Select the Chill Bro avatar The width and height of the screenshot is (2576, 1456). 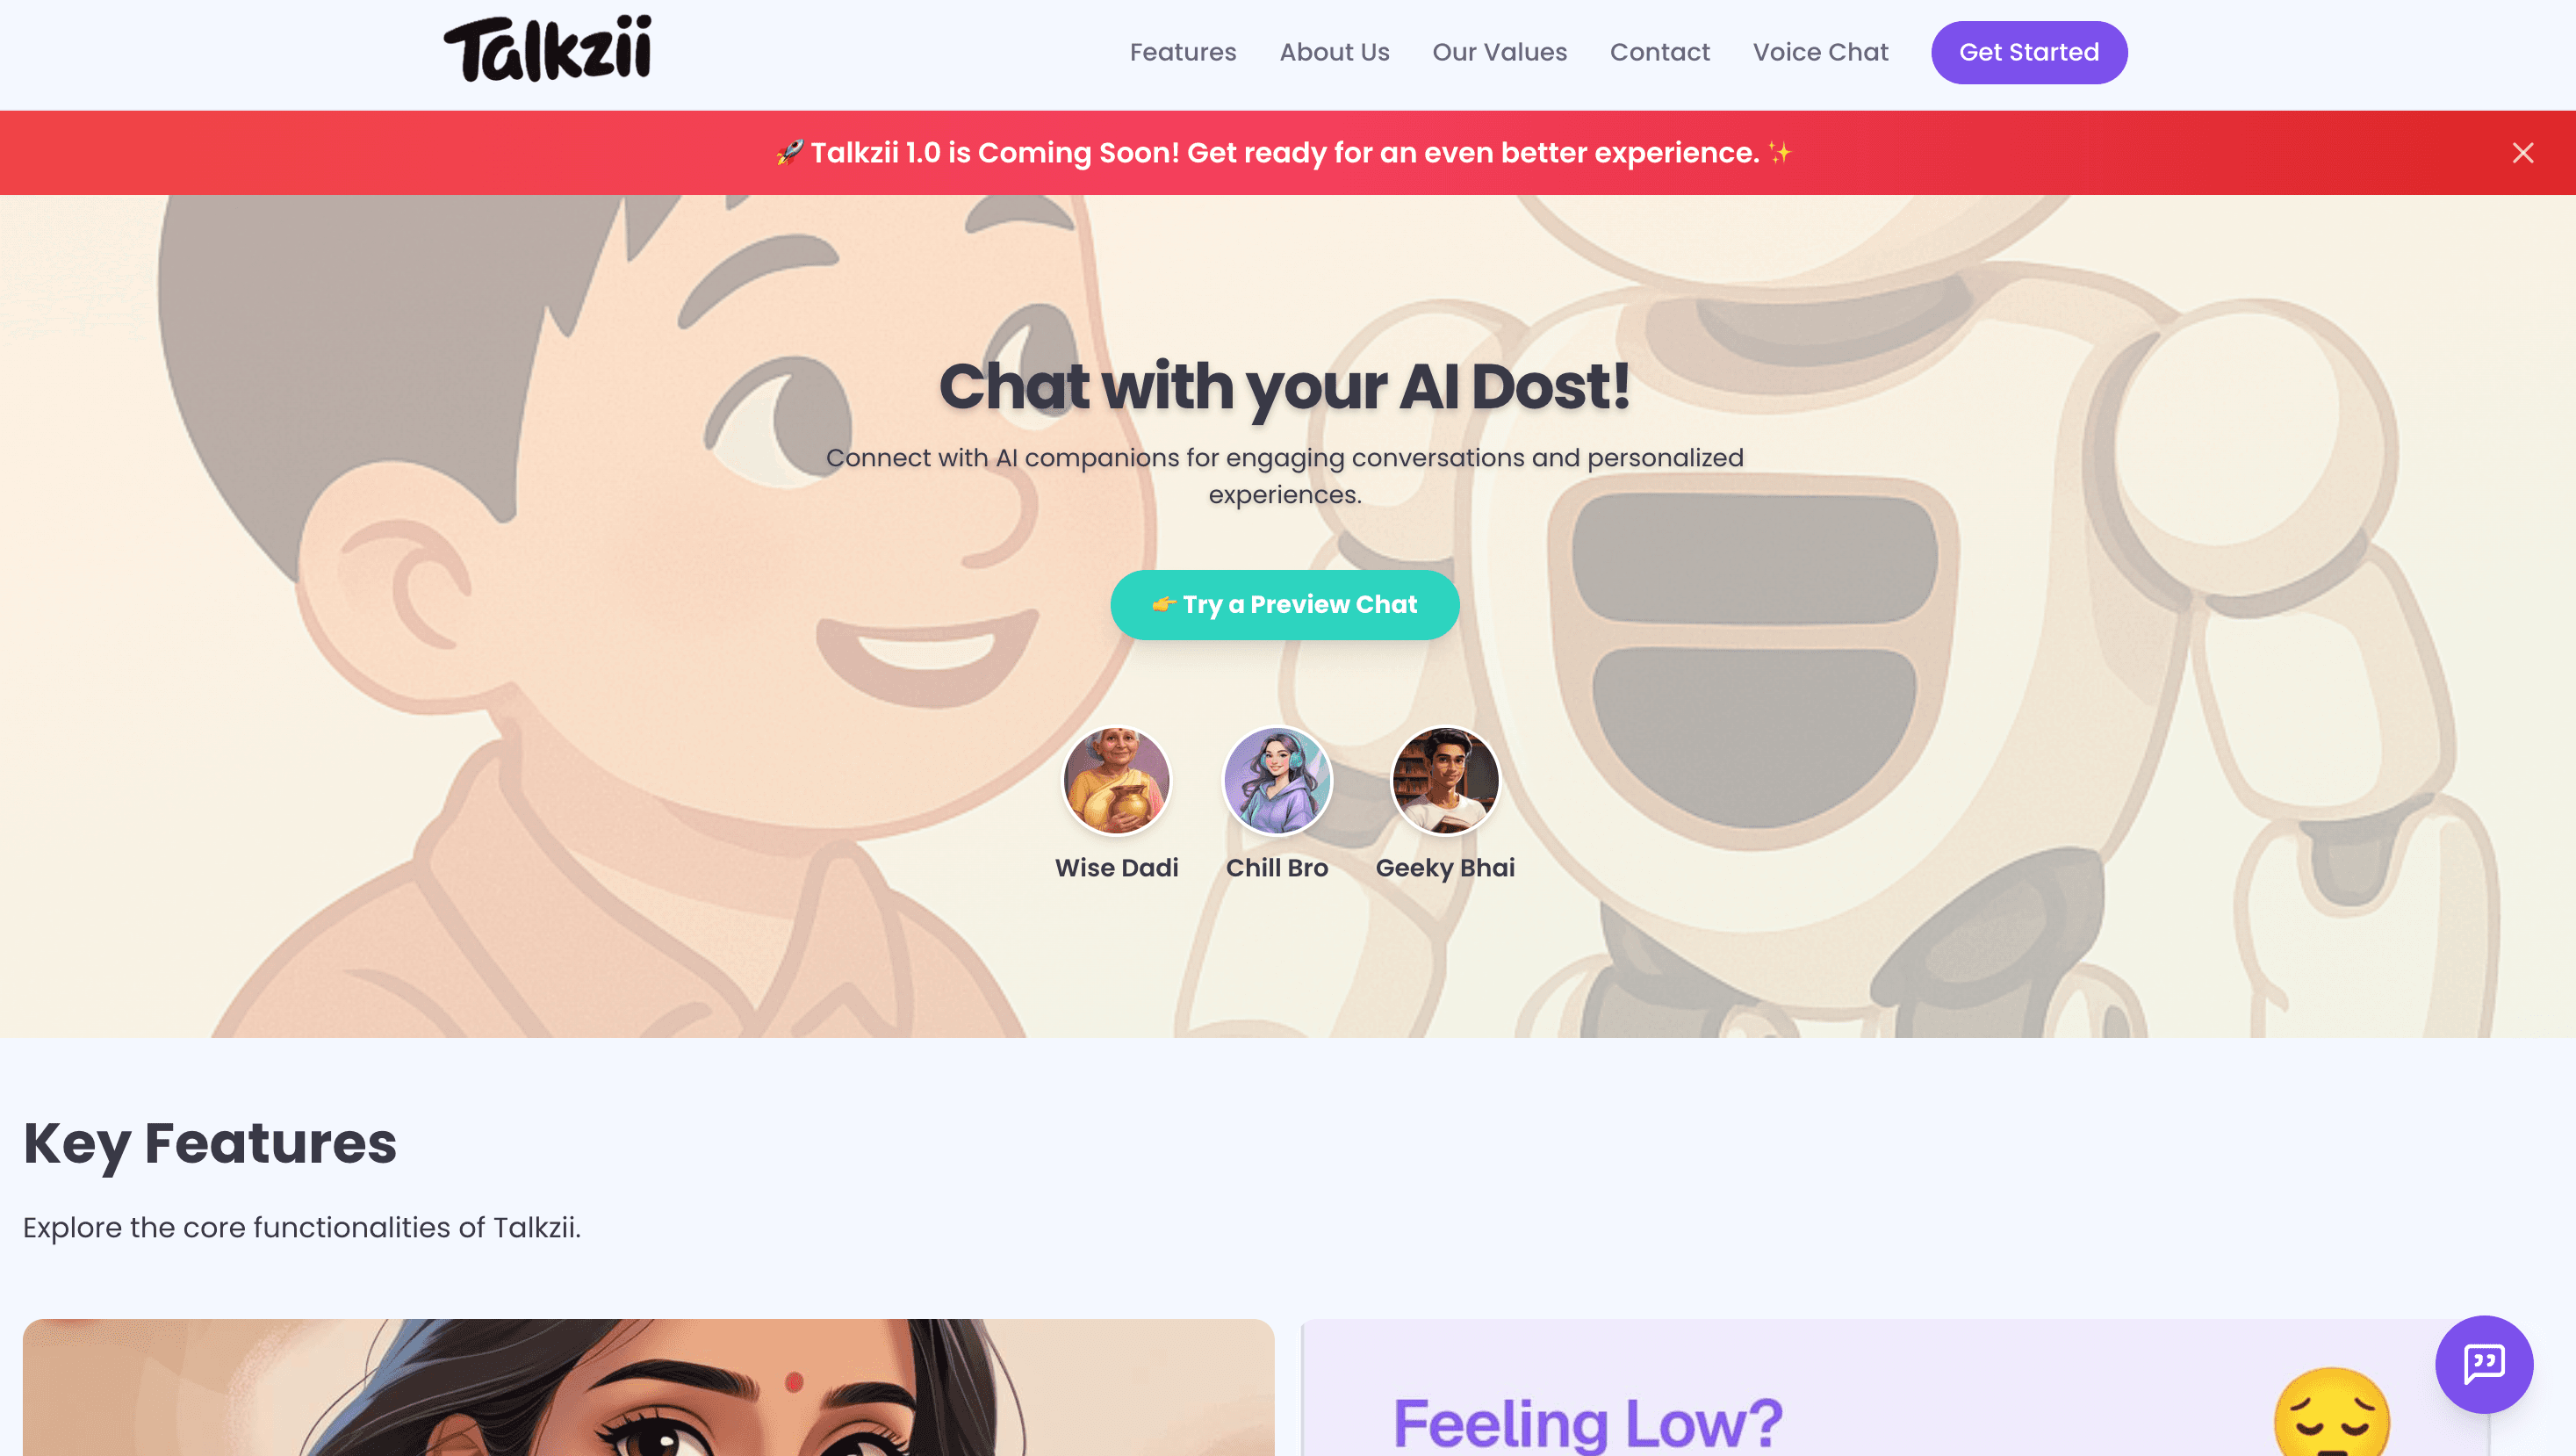point(1277,781)
